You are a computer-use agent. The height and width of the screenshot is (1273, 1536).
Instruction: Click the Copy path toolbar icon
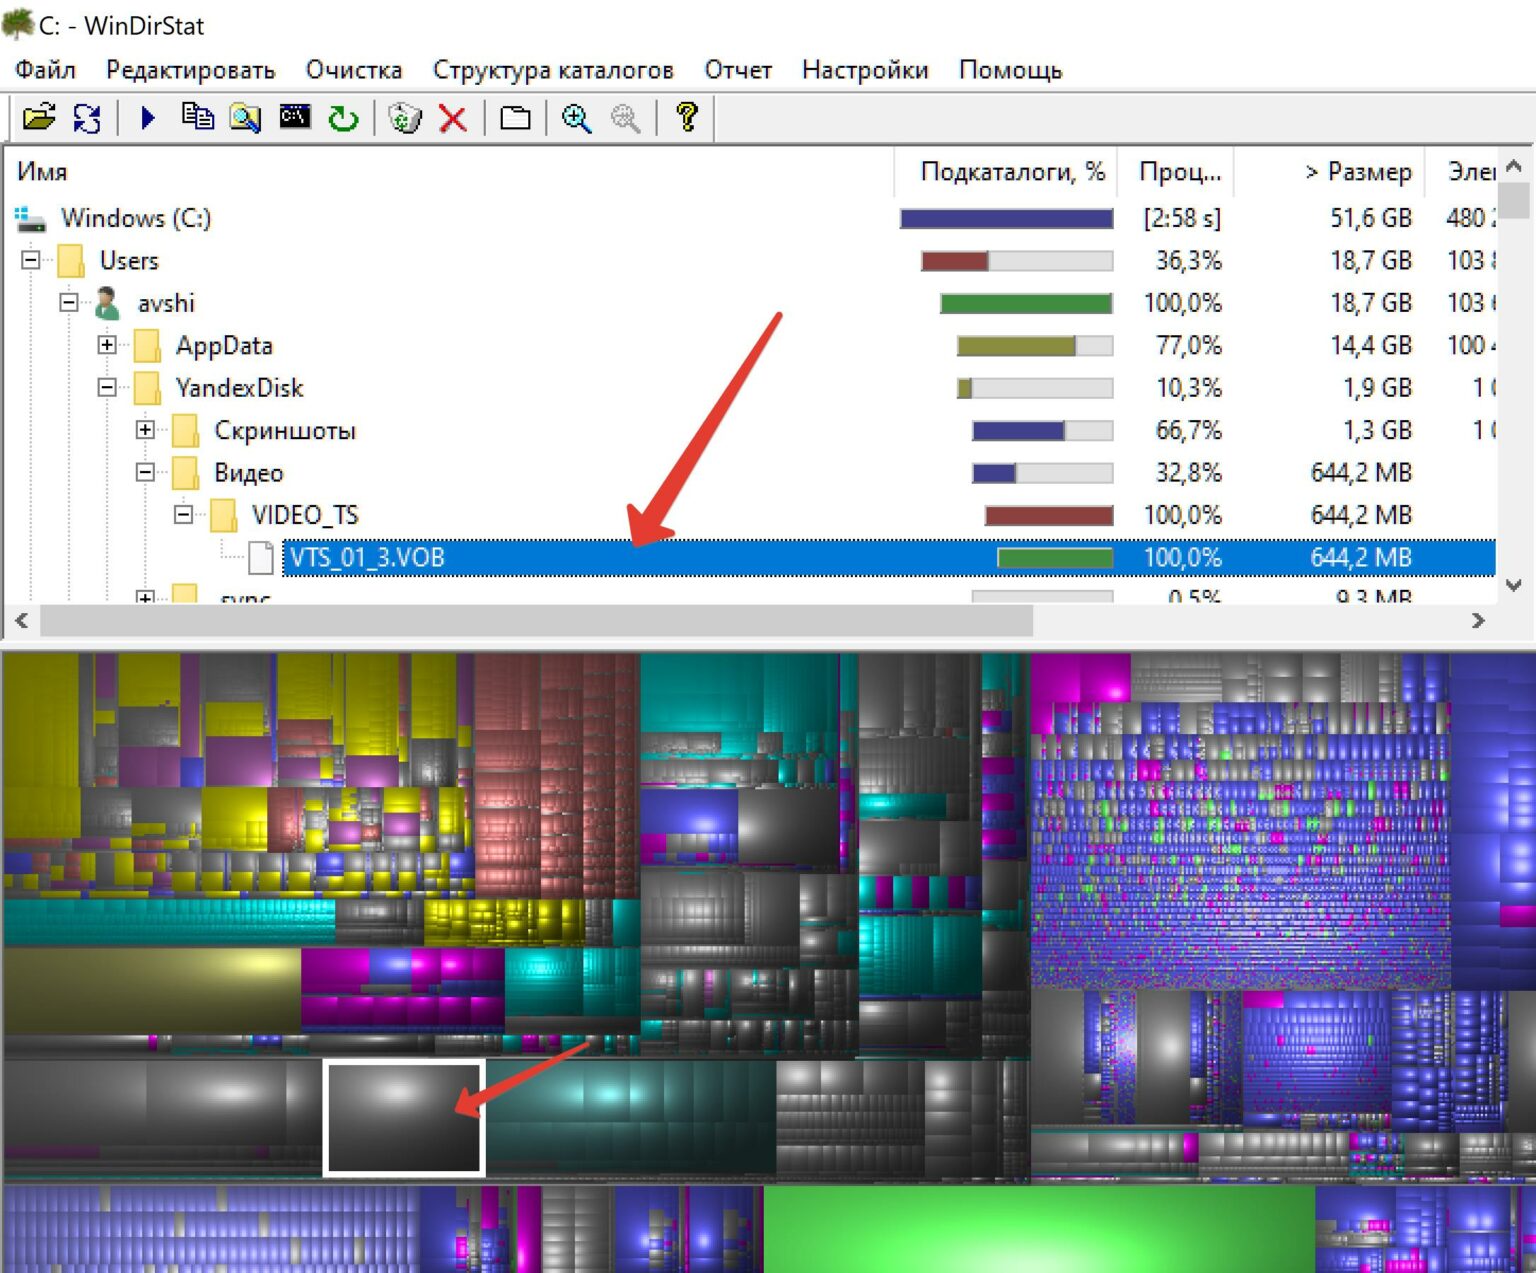pyautogui.click(x=197, y=118)
